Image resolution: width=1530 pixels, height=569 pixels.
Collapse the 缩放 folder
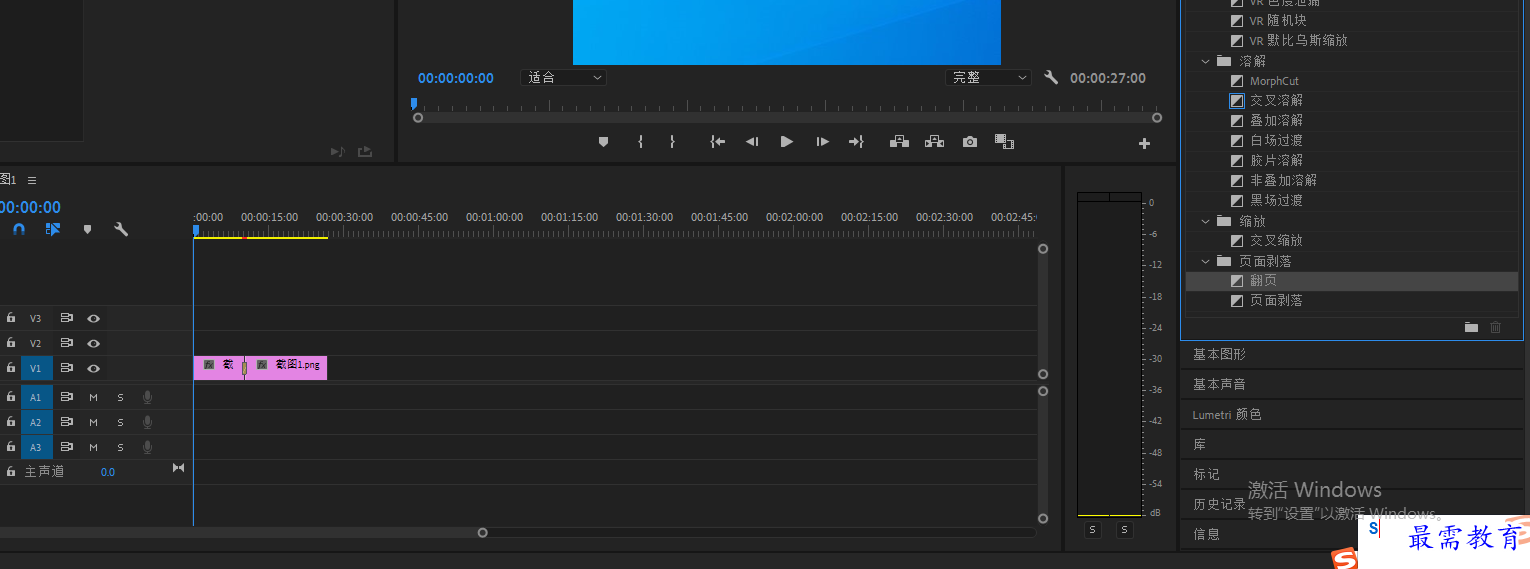[1206, 221]
